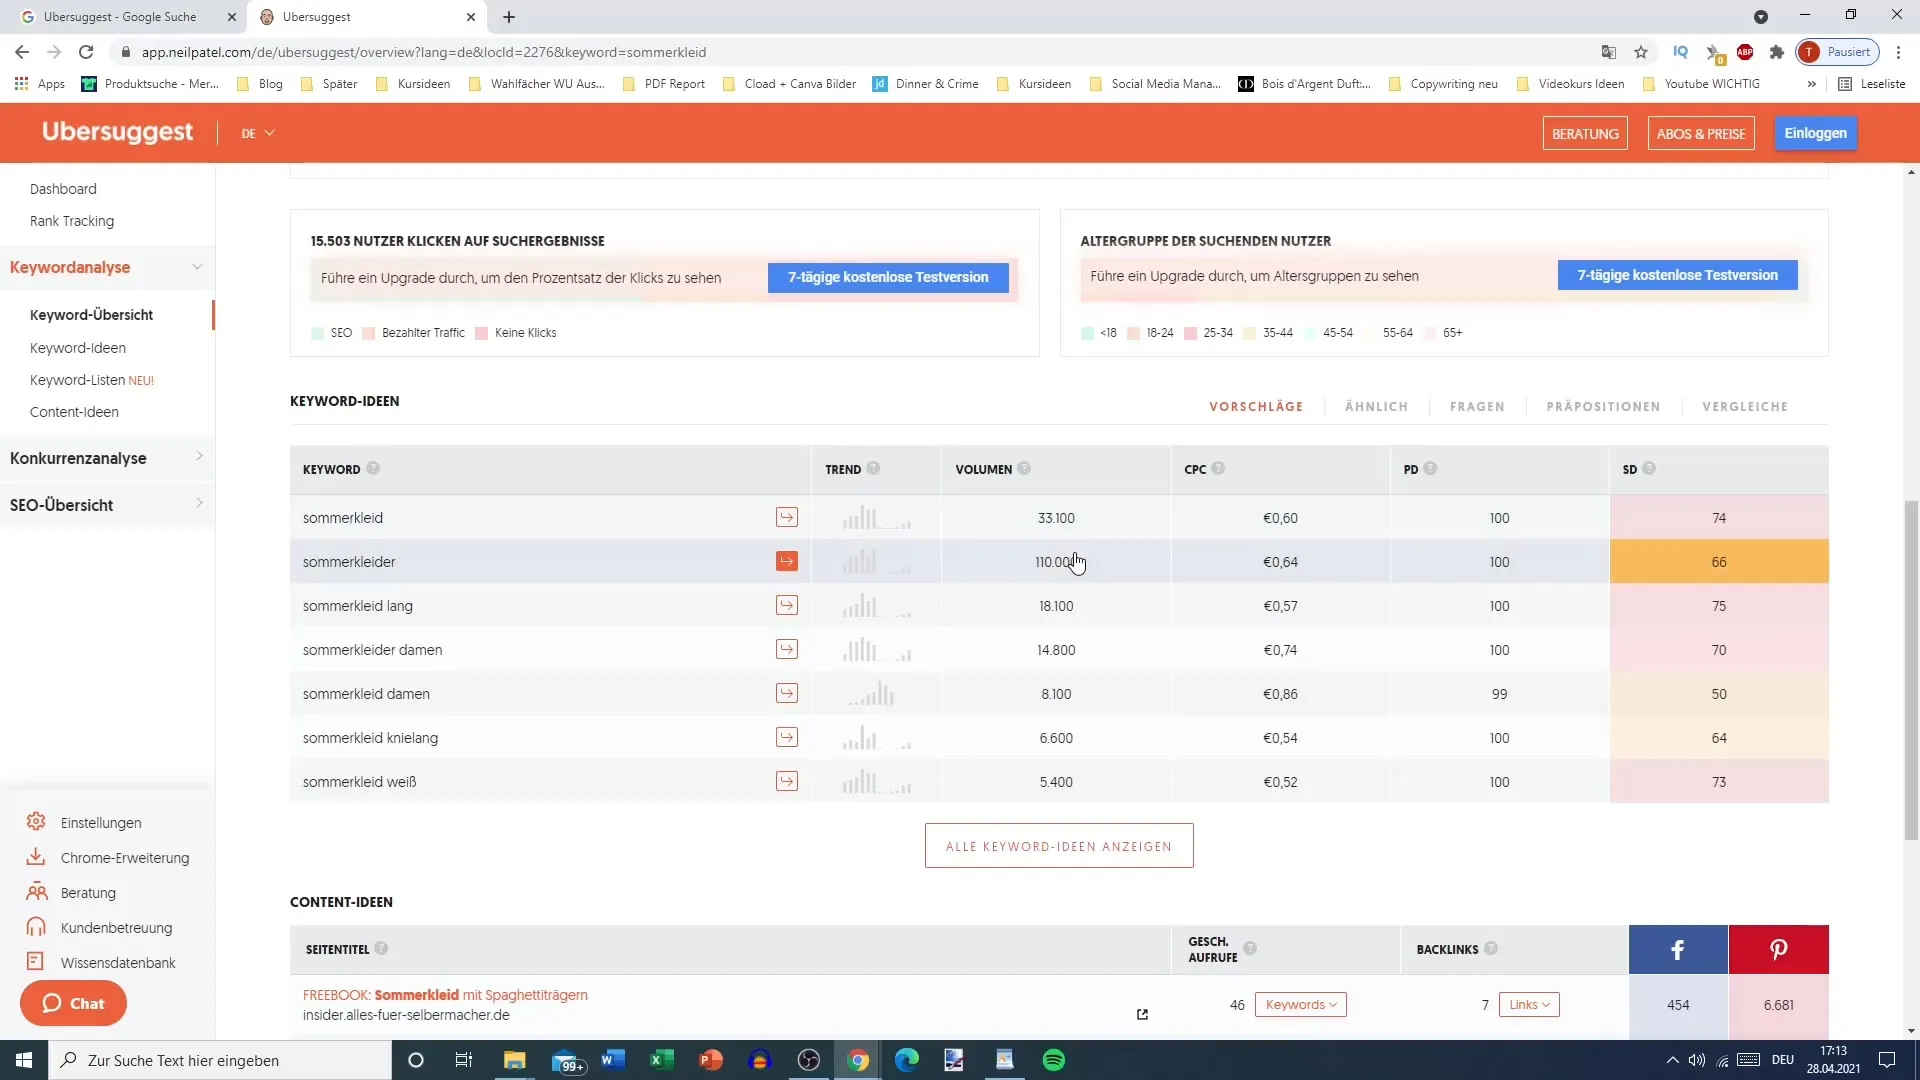Click the external link icon in Content-Ideen row

click(x=1143, y=1014)
